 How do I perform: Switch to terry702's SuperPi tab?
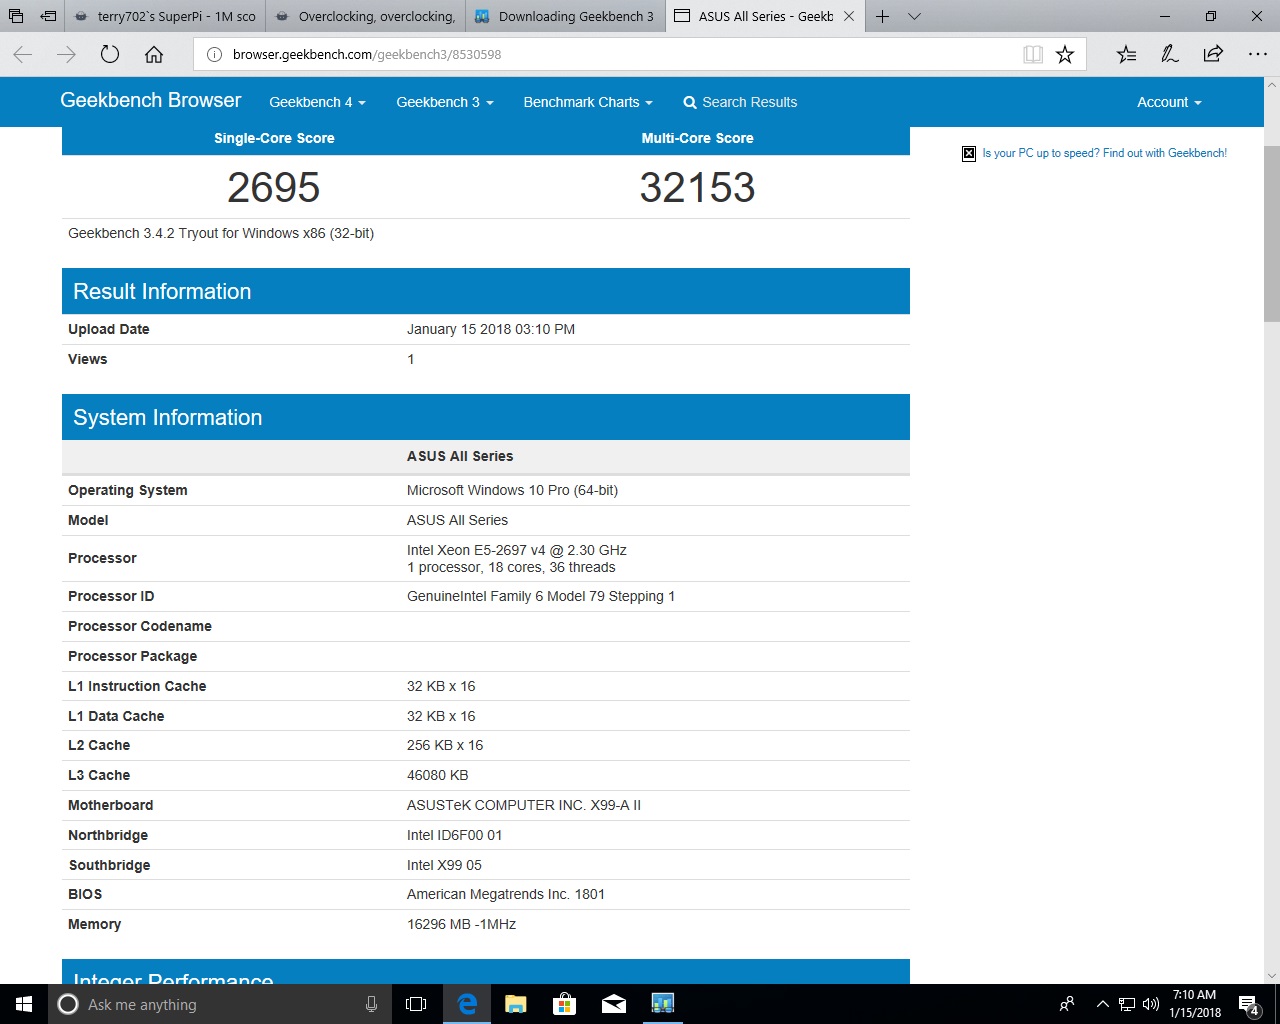(x=166, y=16)
